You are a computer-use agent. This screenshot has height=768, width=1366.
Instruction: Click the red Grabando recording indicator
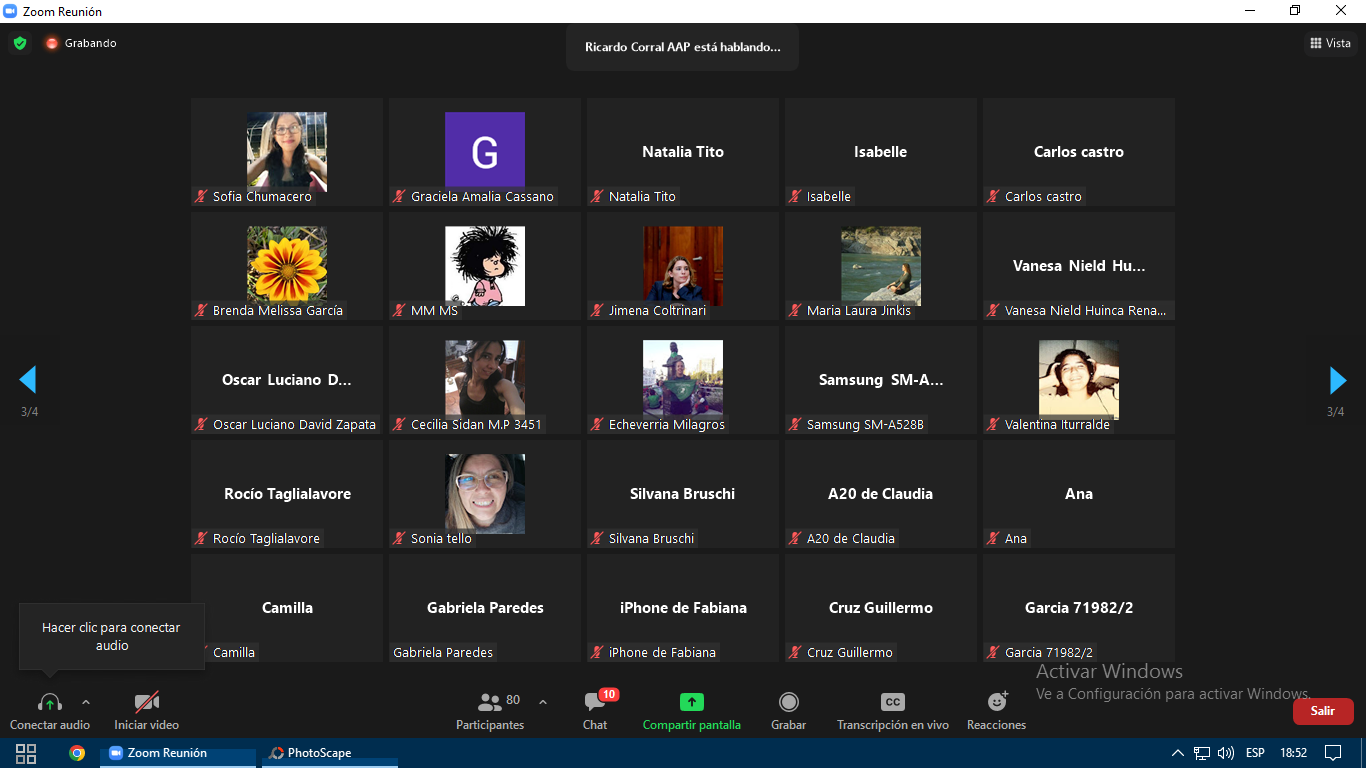tap(80, 43)
